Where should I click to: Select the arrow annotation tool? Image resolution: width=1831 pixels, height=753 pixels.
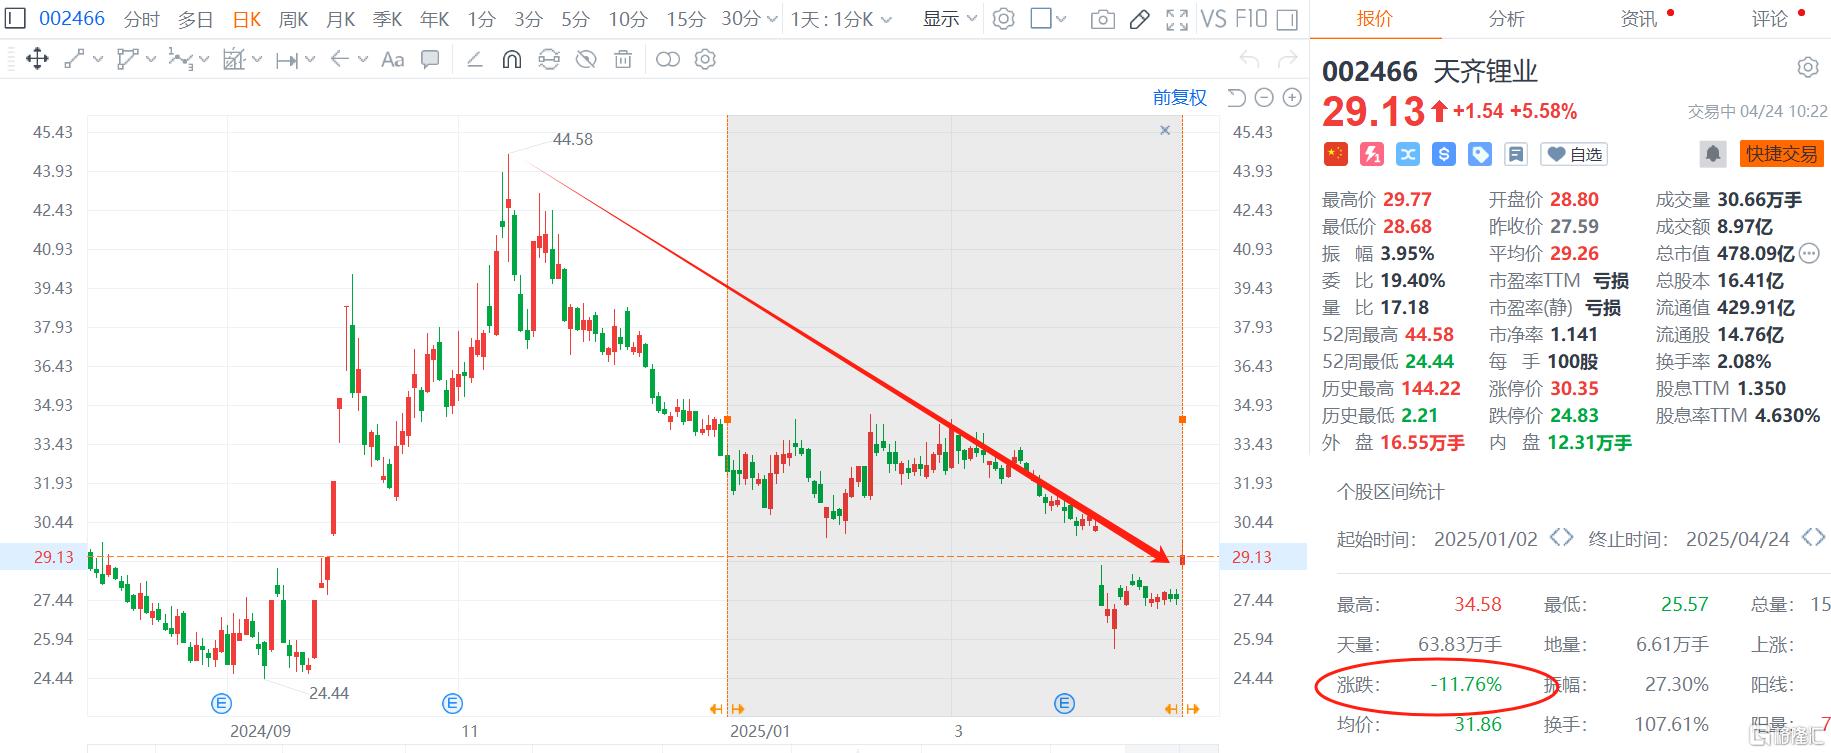coord(339,60)
